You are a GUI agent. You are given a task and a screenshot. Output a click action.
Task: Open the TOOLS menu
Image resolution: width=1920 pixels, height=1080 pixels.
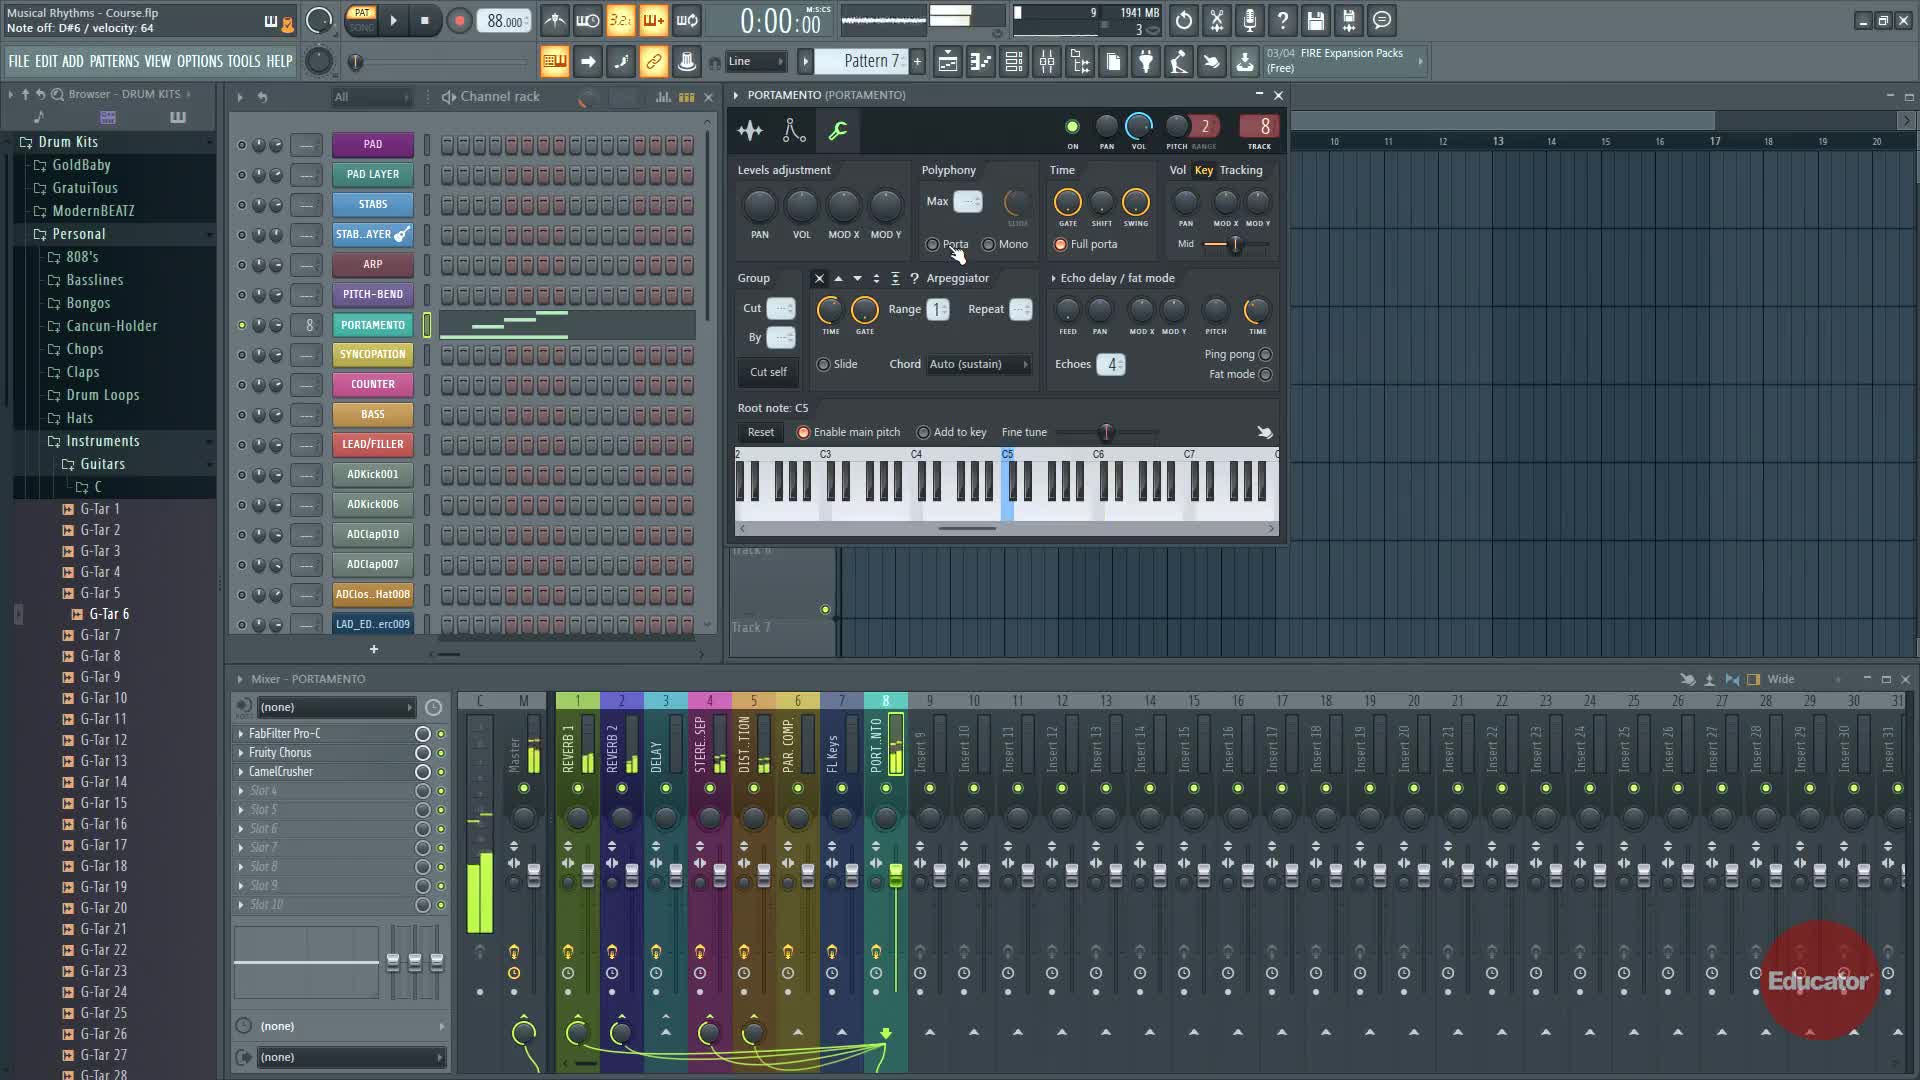(x=243, y=62)
